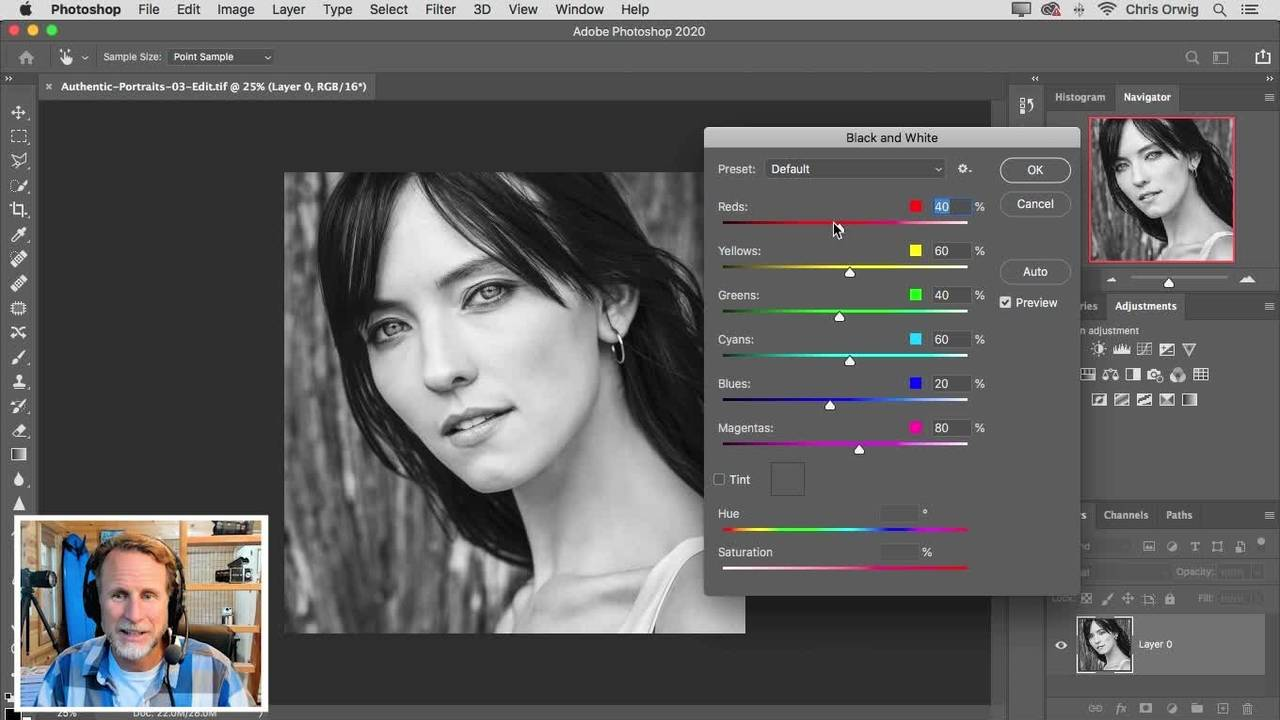The image size is (1280, 720).
Task: Click the search magnifier icon
Action: 1192,58
